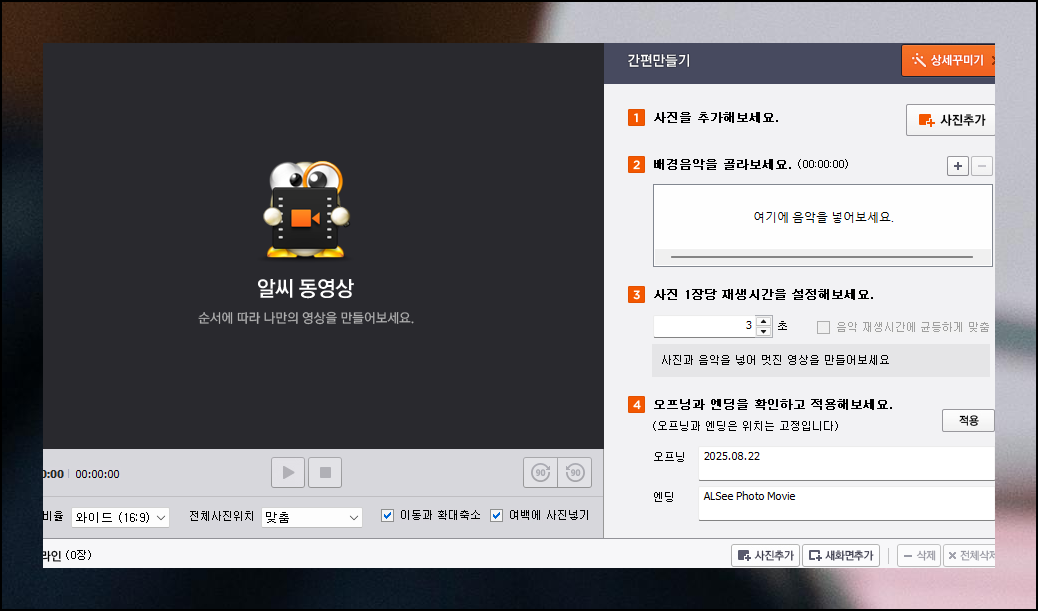1038x611 pixels.
Task: Click 사진추가 in the bottom timeline bar
Action: [765, 555]
